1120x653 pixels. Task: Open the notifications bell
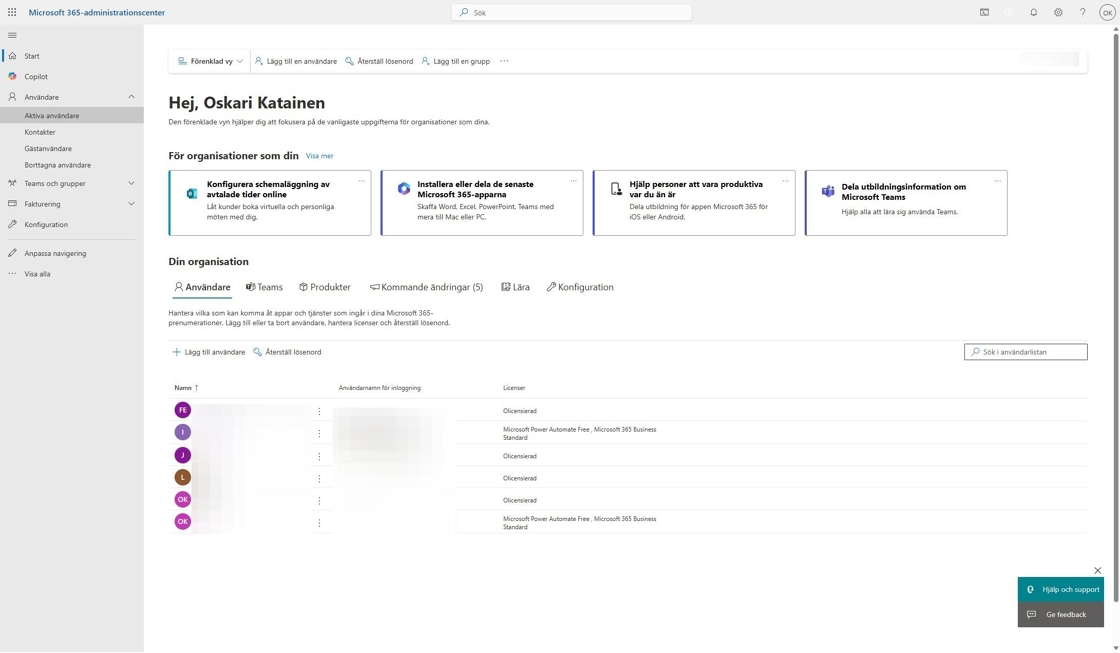coord(1034,12)
